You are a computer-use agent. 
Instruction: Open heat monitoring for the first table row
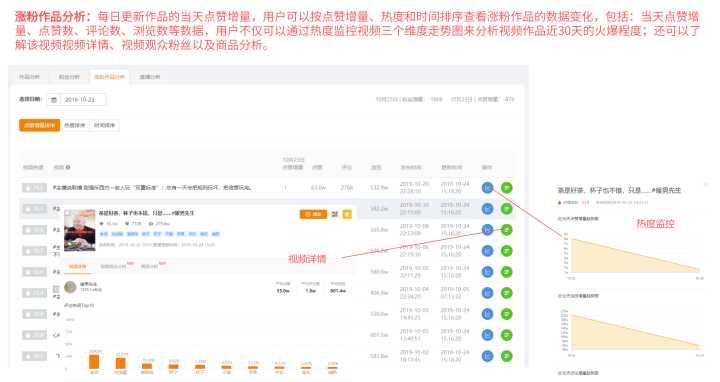coord(487,188)
